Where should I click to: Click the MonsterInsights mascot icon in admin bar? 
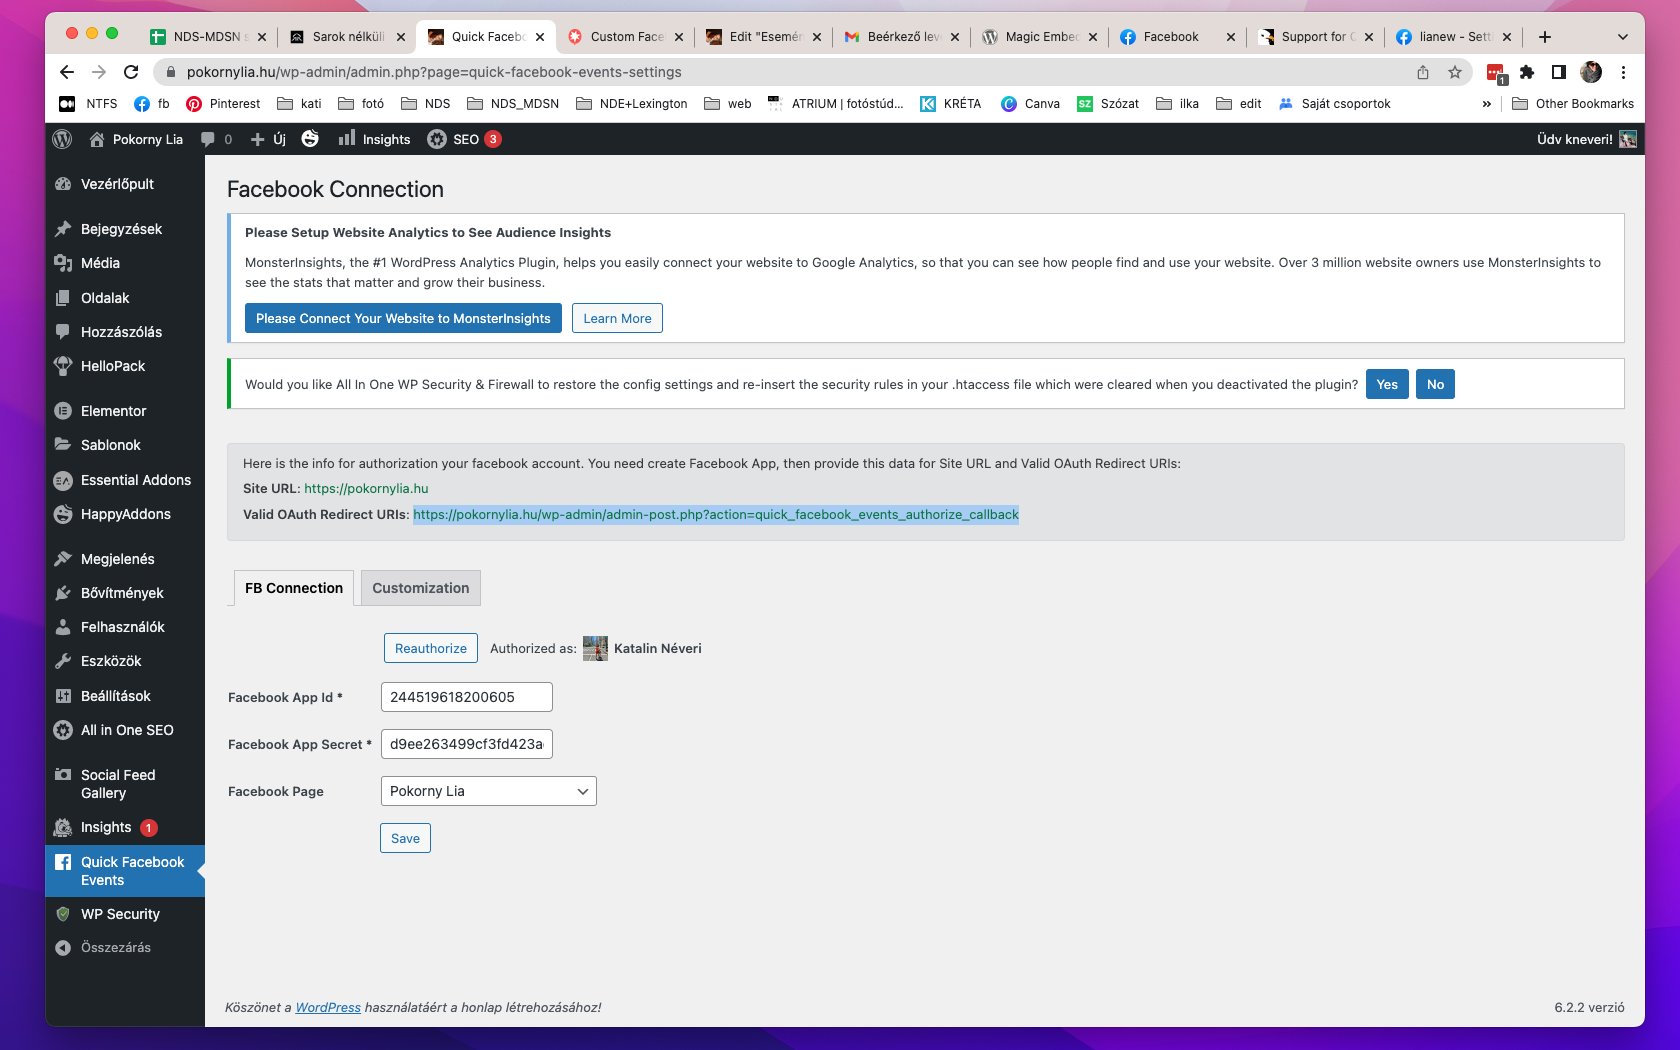tap(310, 139)
